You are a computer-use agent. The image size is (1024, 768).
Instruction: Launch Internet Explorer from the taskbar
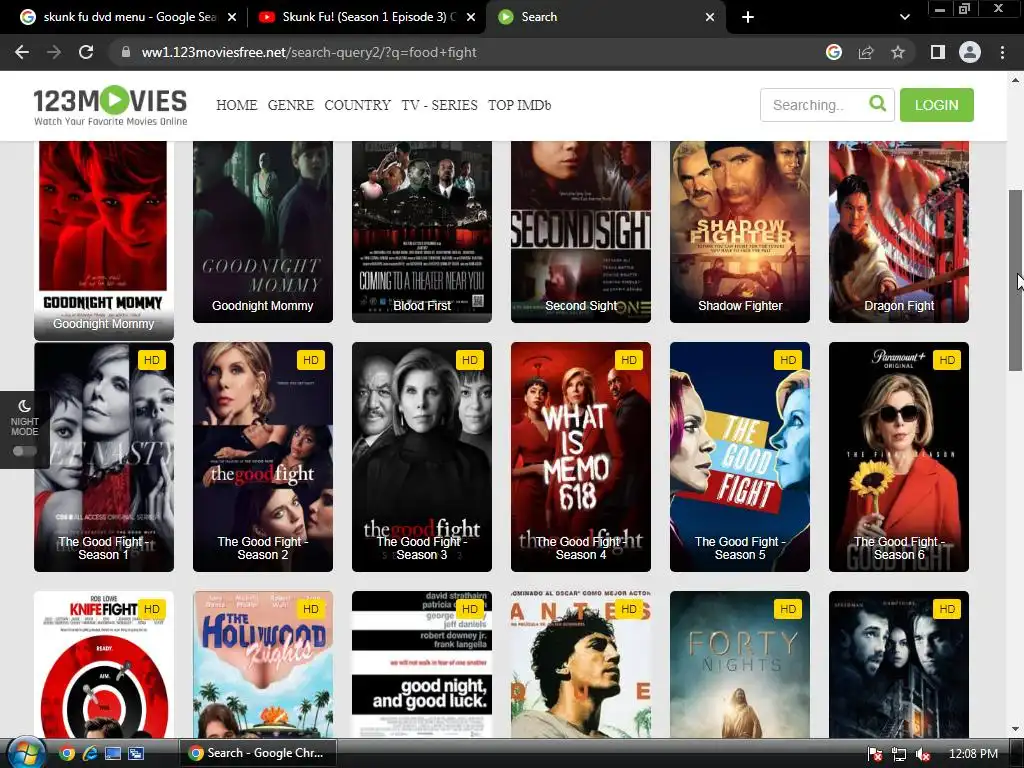[x=90, y=754]
